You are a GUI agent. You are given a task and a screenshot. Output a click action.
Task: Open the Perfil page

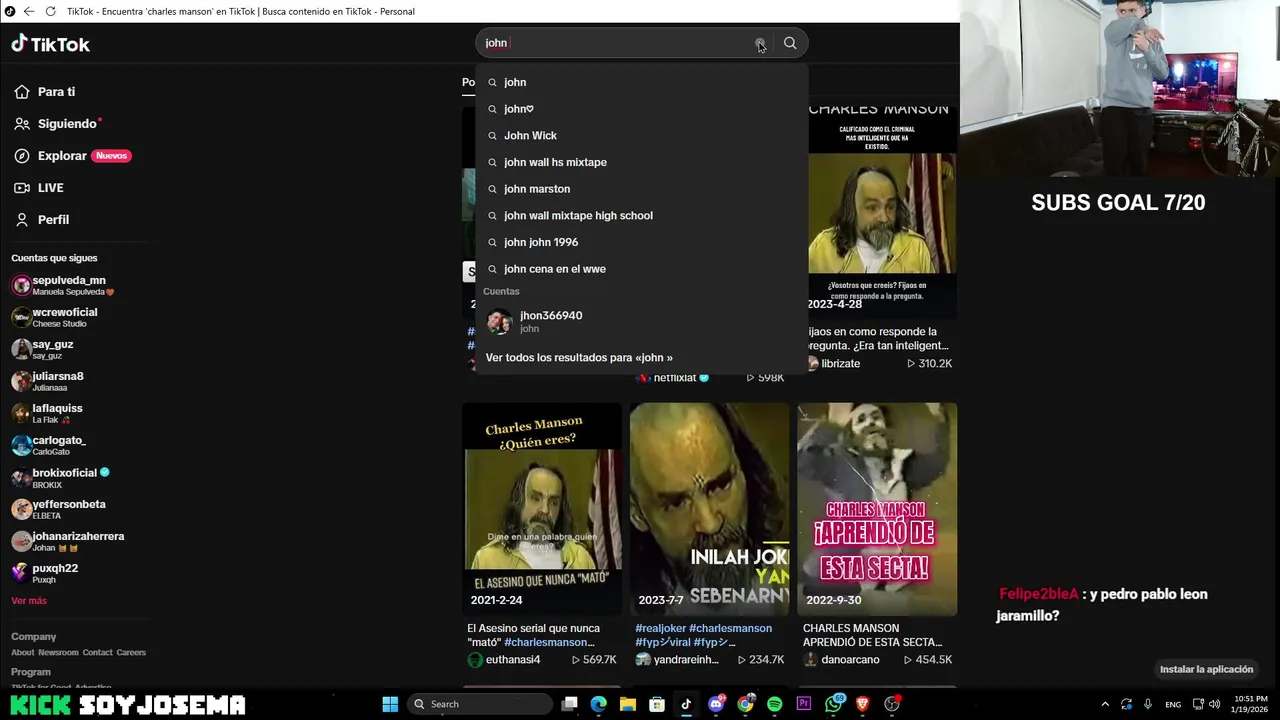click(53, 220)
